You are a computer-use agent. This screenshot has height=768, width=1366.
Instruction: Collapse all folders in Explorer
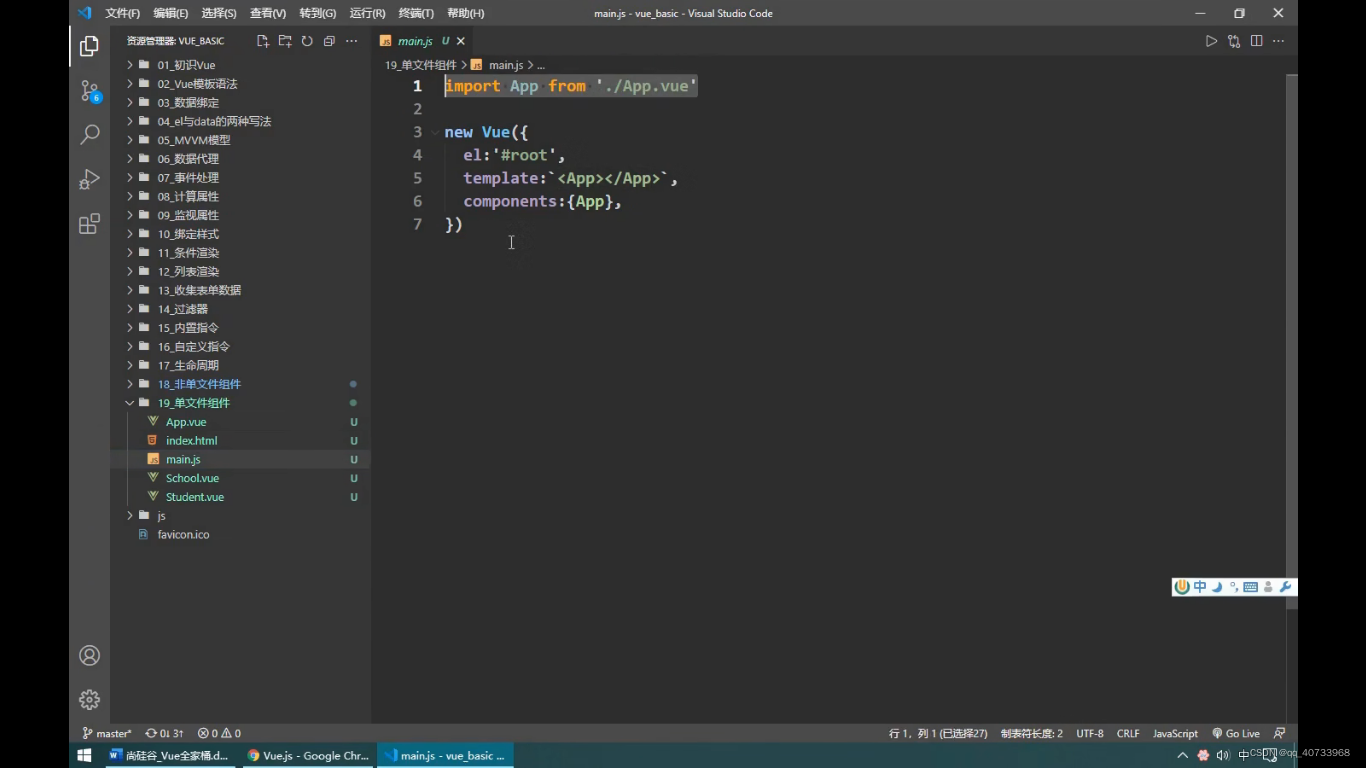[x=329, y=41]
